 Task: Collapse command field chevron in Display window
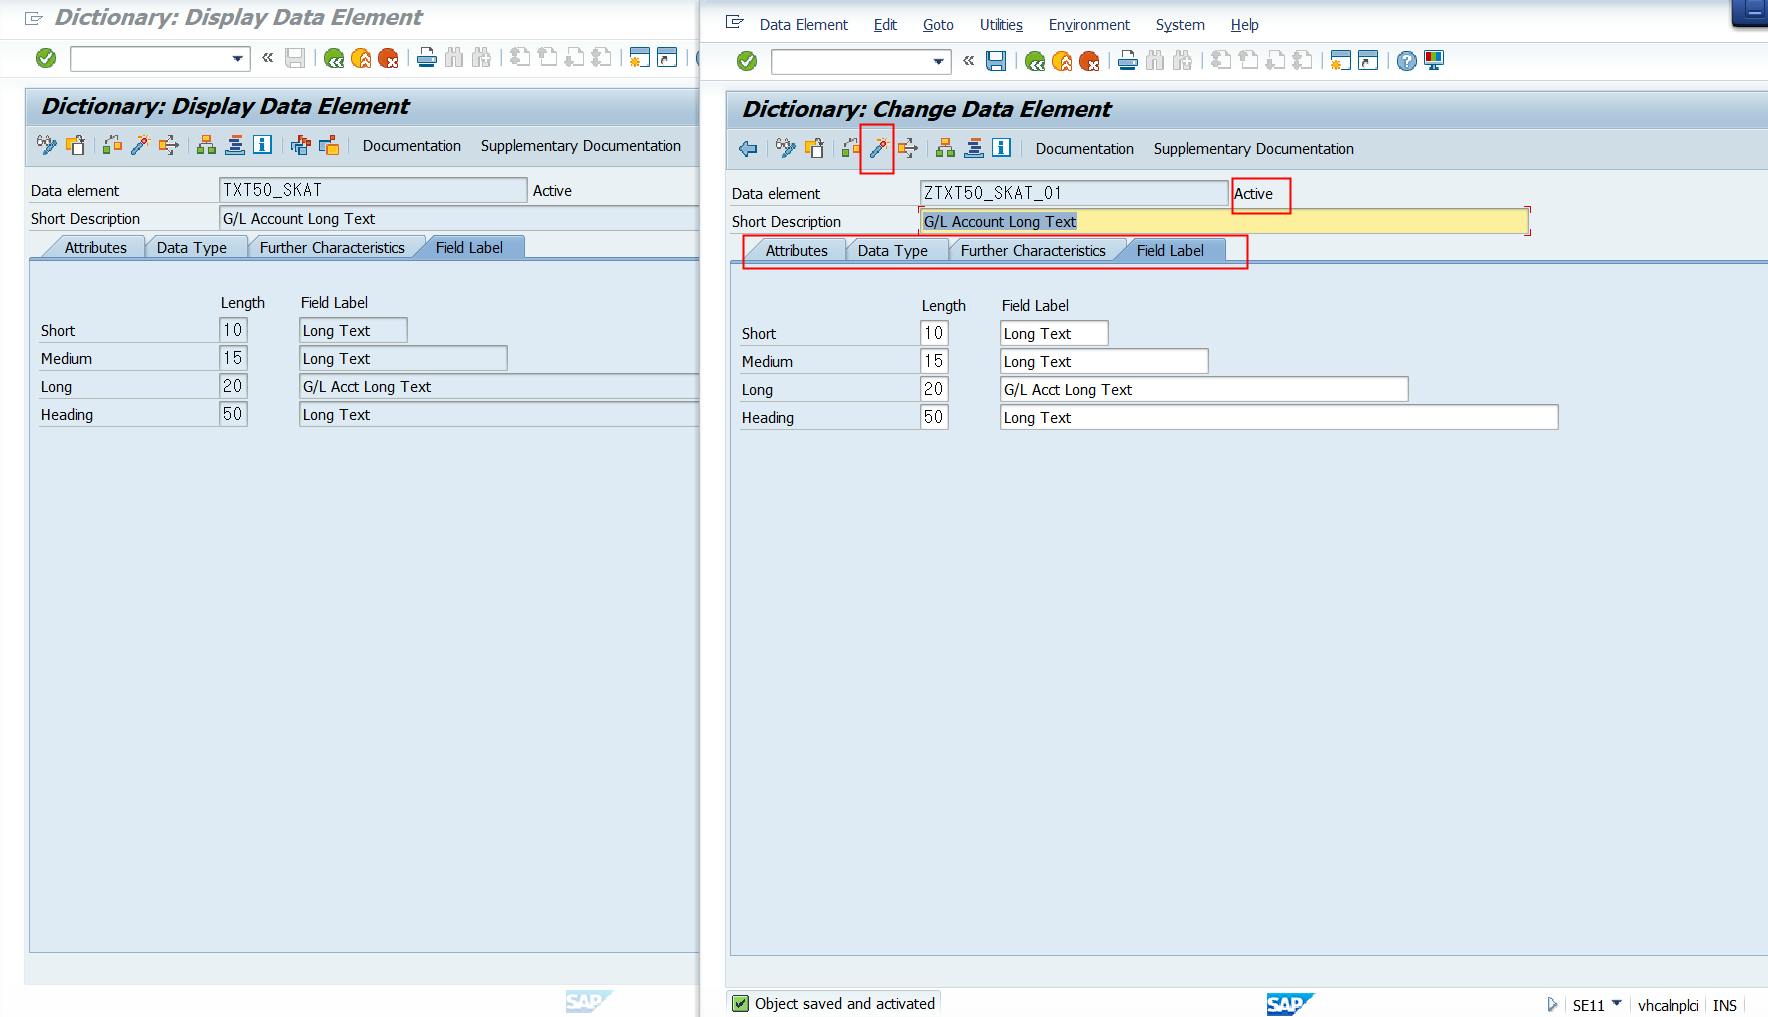[x=267, y=58]
